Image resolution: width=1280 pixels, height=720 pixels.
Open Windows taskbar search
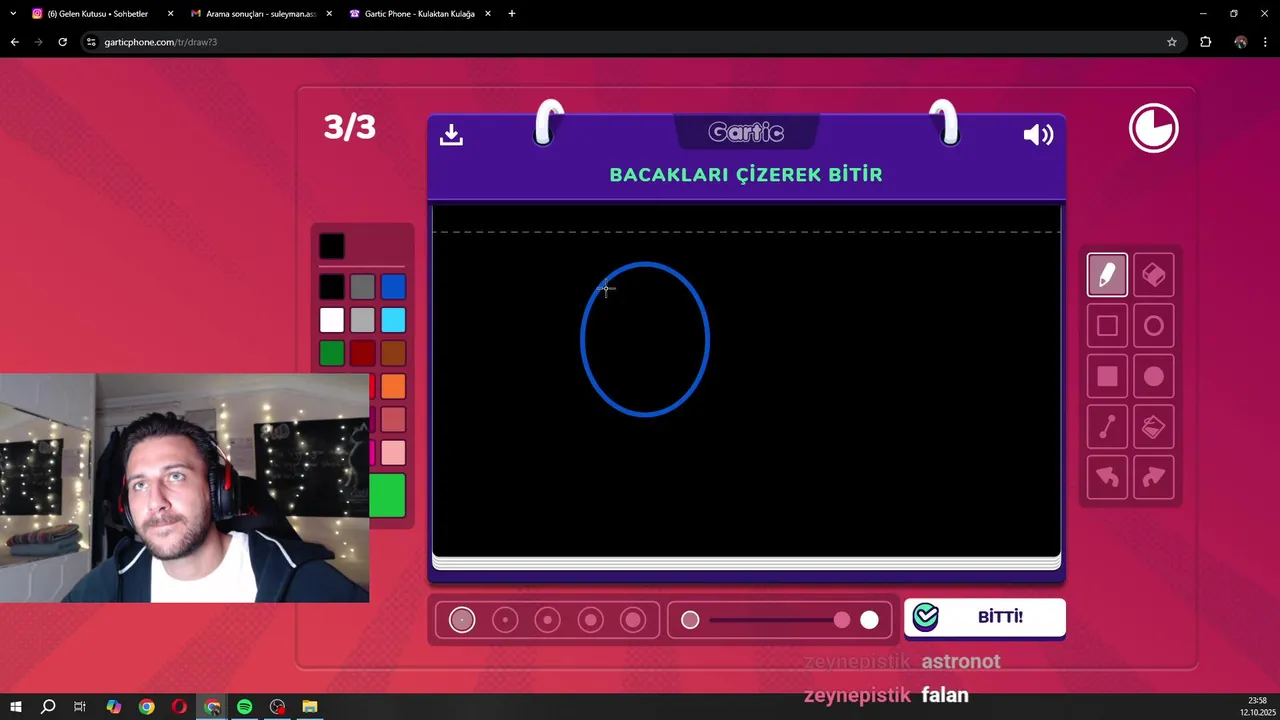click(x=48, y=707)
